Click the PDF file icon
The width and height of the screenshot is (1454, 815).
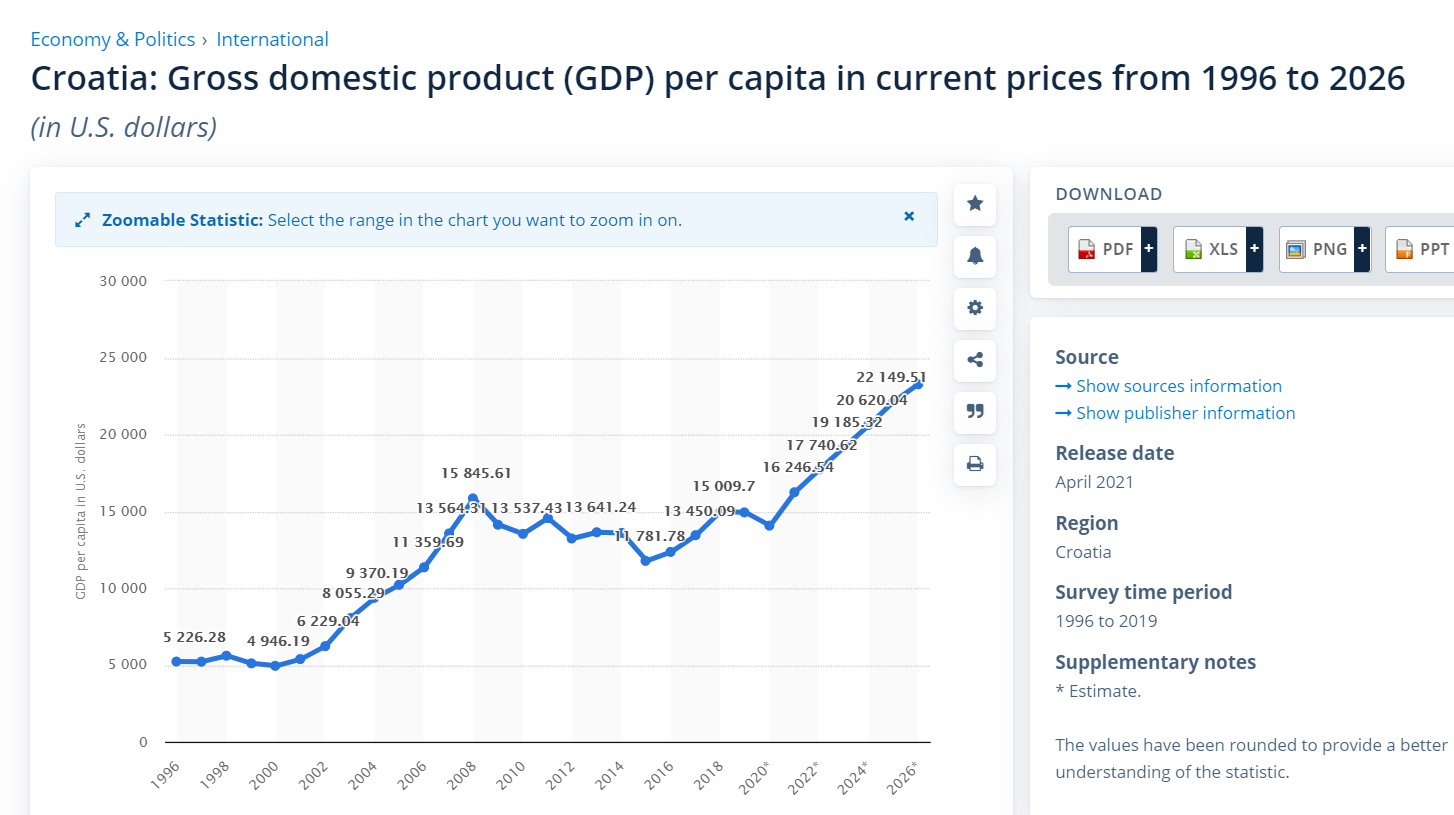tap(1087, 250)
